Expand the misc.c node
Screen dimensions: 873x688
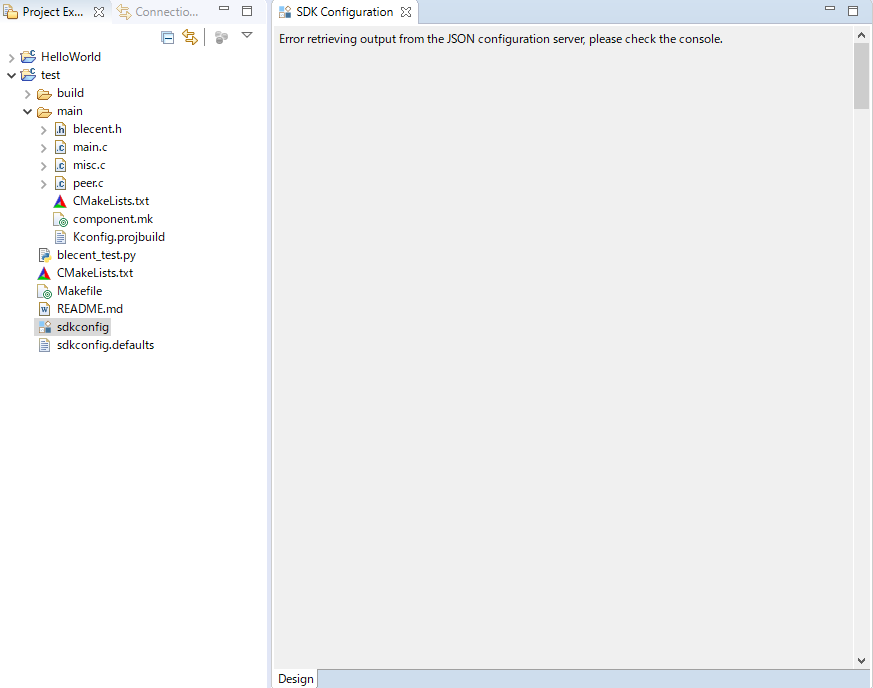(x=43, y=166)
